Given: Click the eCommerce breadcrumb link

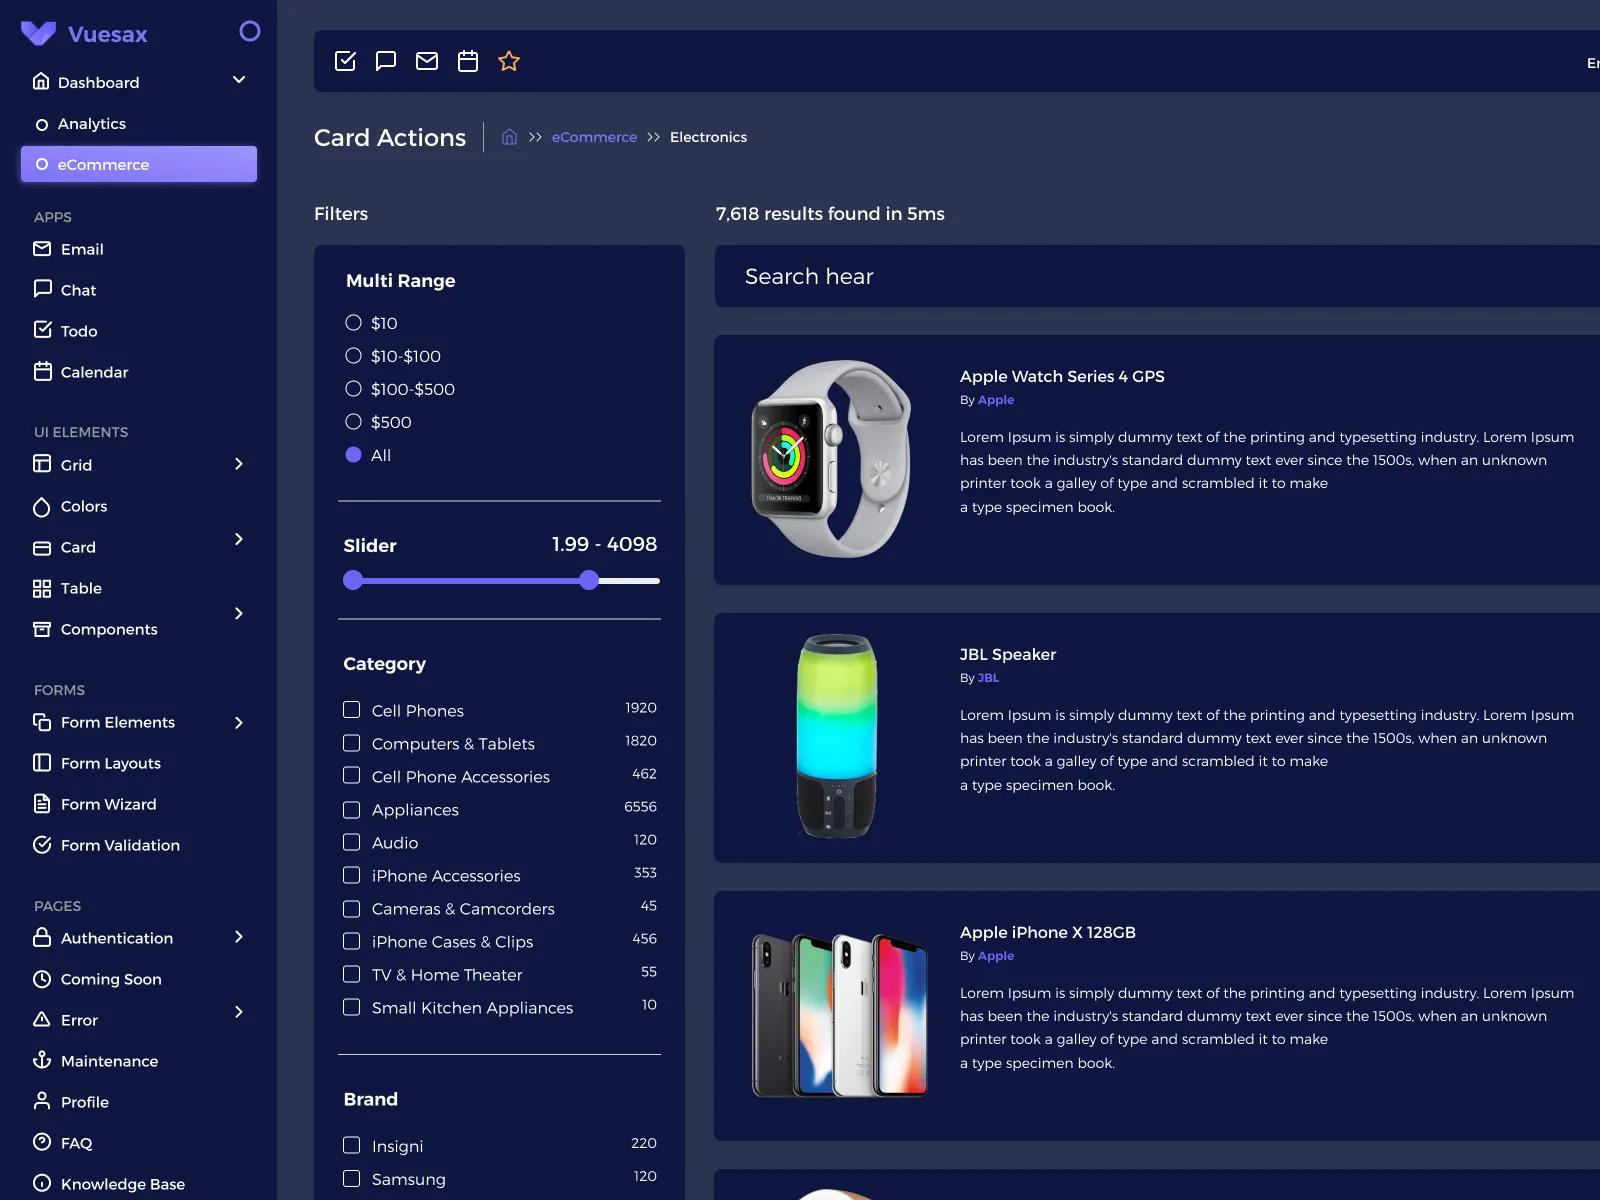Looking at the screenshot, I should click(x=594, y=136).
